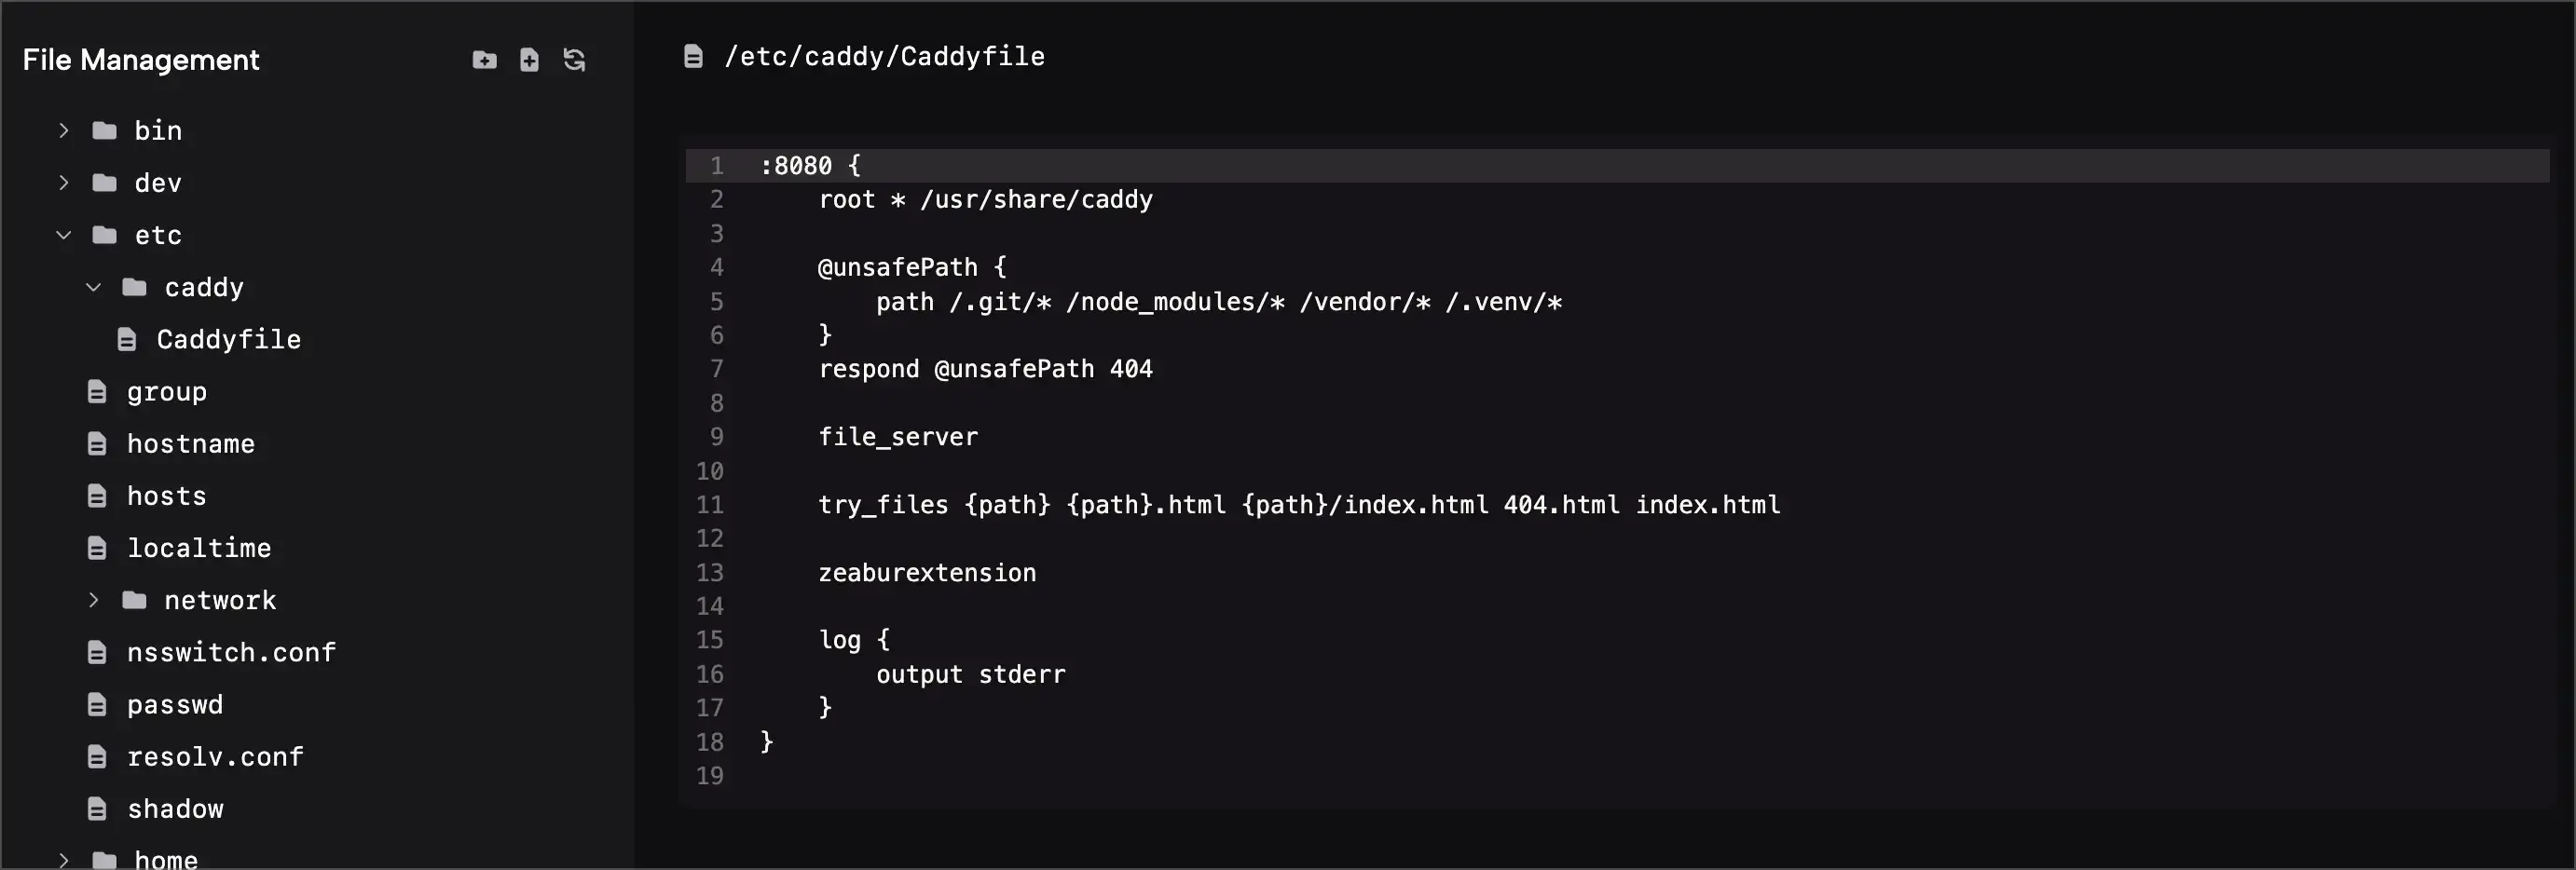The height and width of the screenshot is (870, 2576).
Task: Click the new folder icon
Action: (x=484, y=60)
